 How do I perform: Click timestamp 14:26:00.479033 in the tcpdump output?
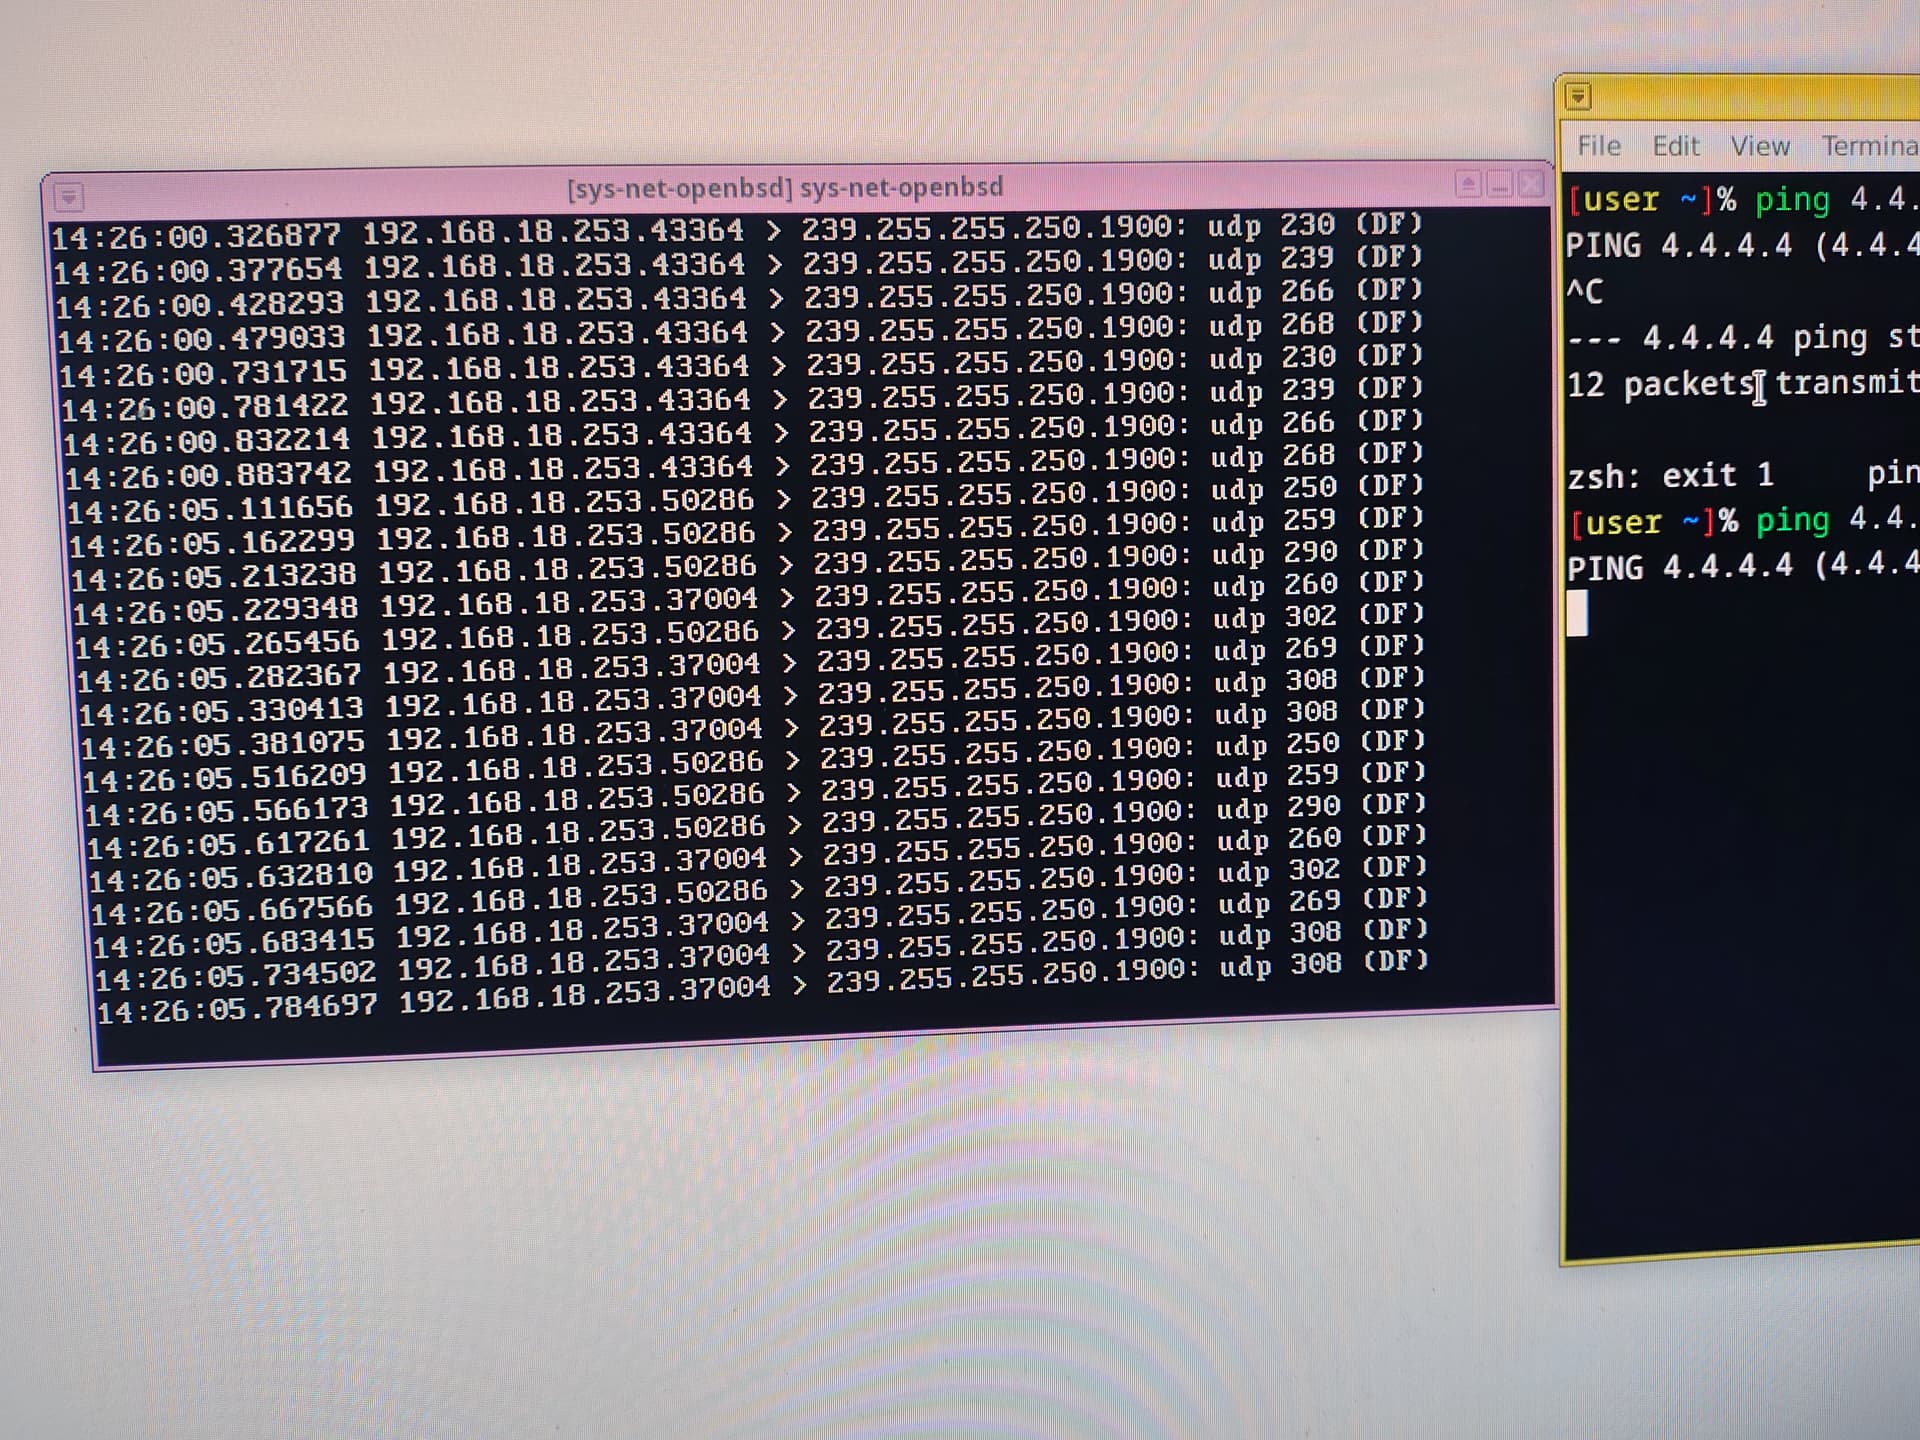click(202, 338)
